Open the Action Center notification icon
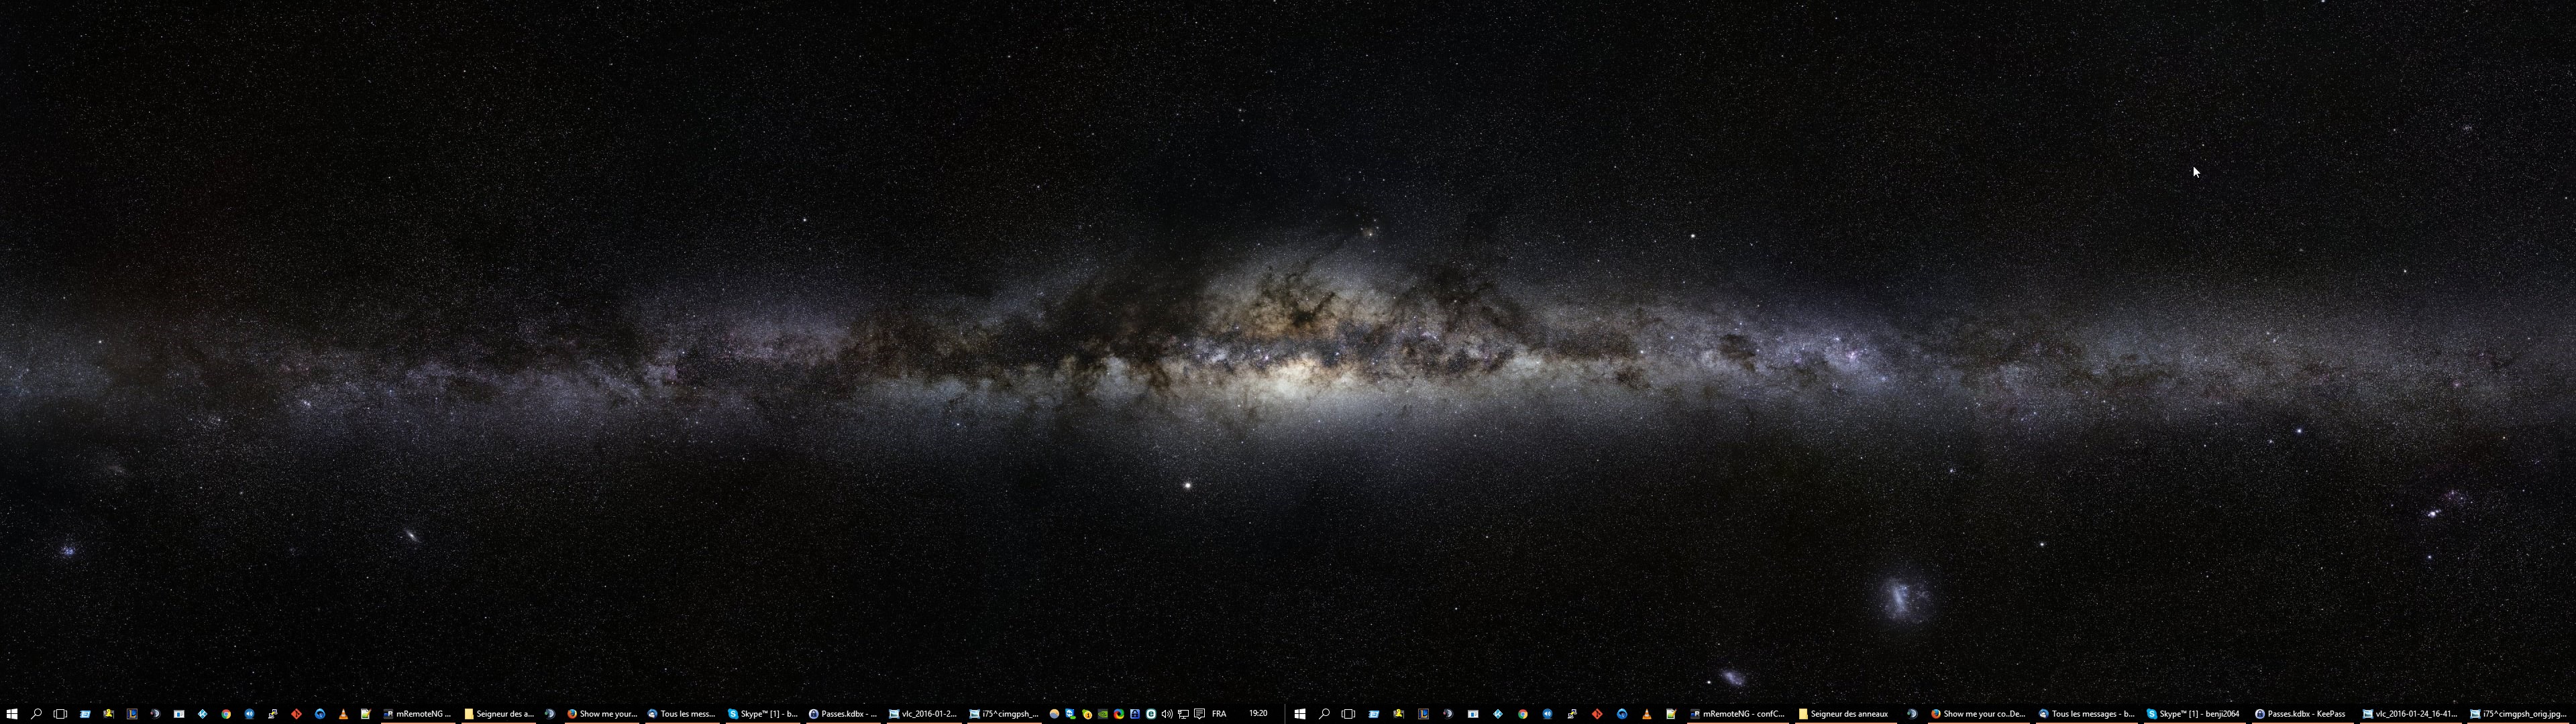This screenshot has width=2576, height=724. (1200, 714)
